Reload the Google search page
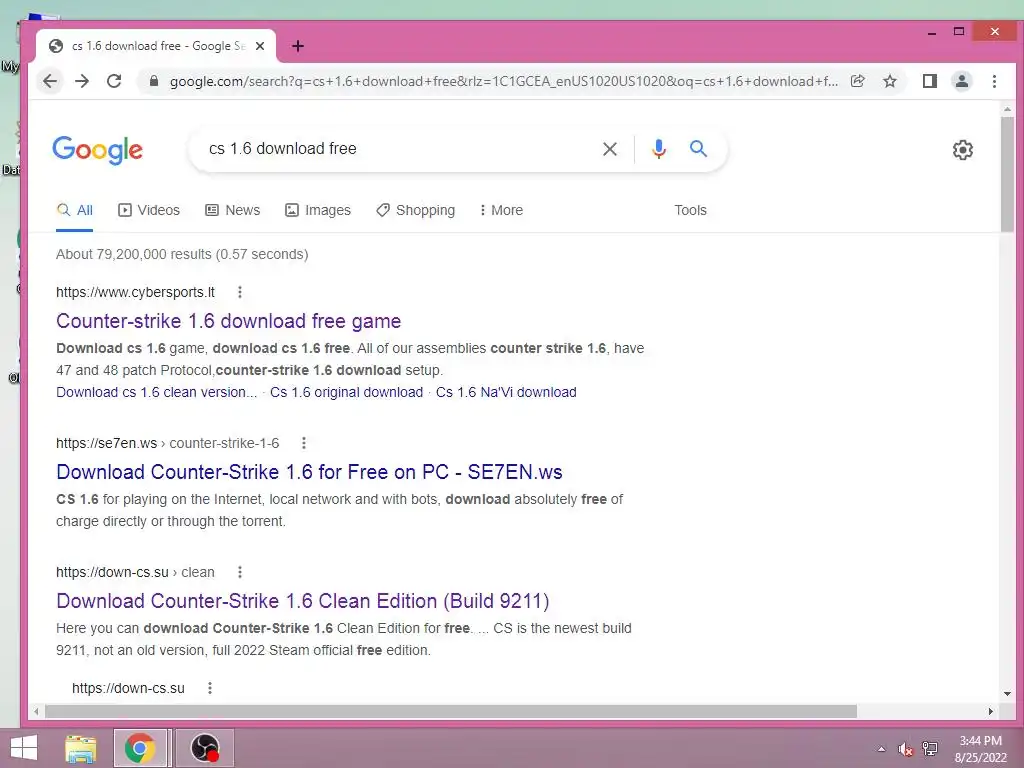The image size is (1024, 768). 114,81
